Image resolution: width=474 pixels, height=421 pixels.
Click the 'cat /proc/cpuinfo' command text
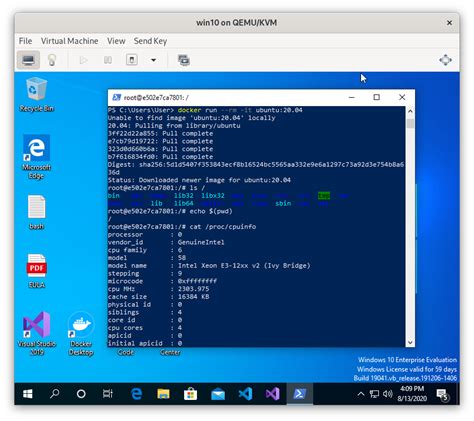223,227
